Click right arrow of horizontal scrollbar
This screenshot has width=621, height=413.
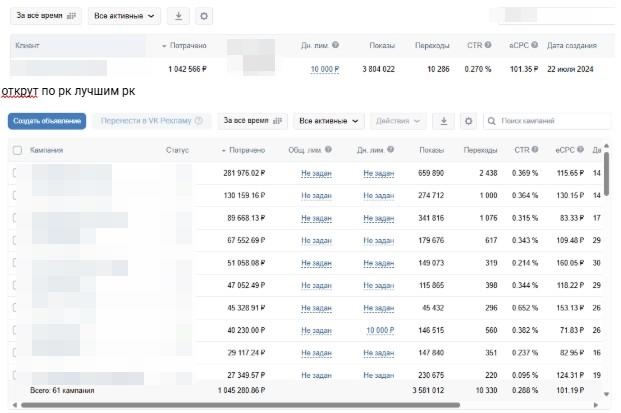pyautogui.click(x=596, y=405)
